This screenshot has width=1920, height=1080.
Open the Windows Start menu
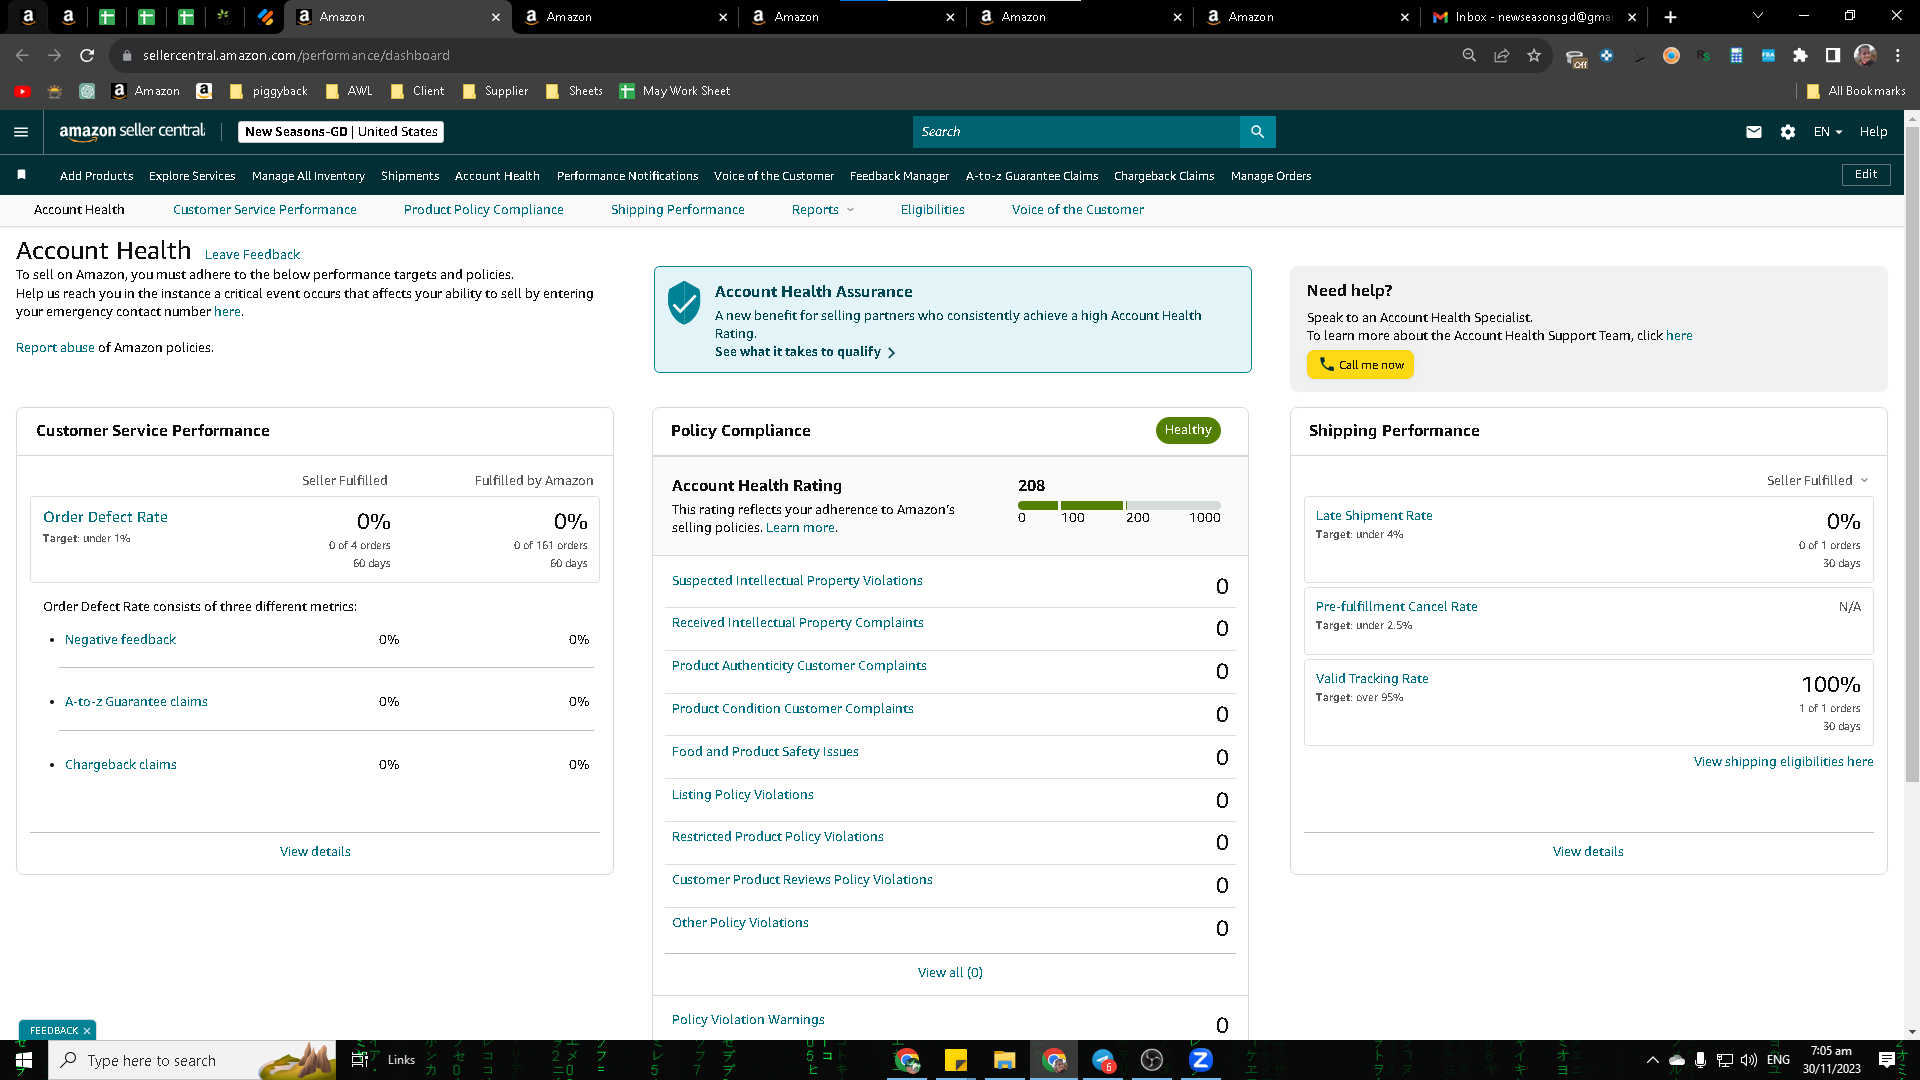pos(24,1060)
